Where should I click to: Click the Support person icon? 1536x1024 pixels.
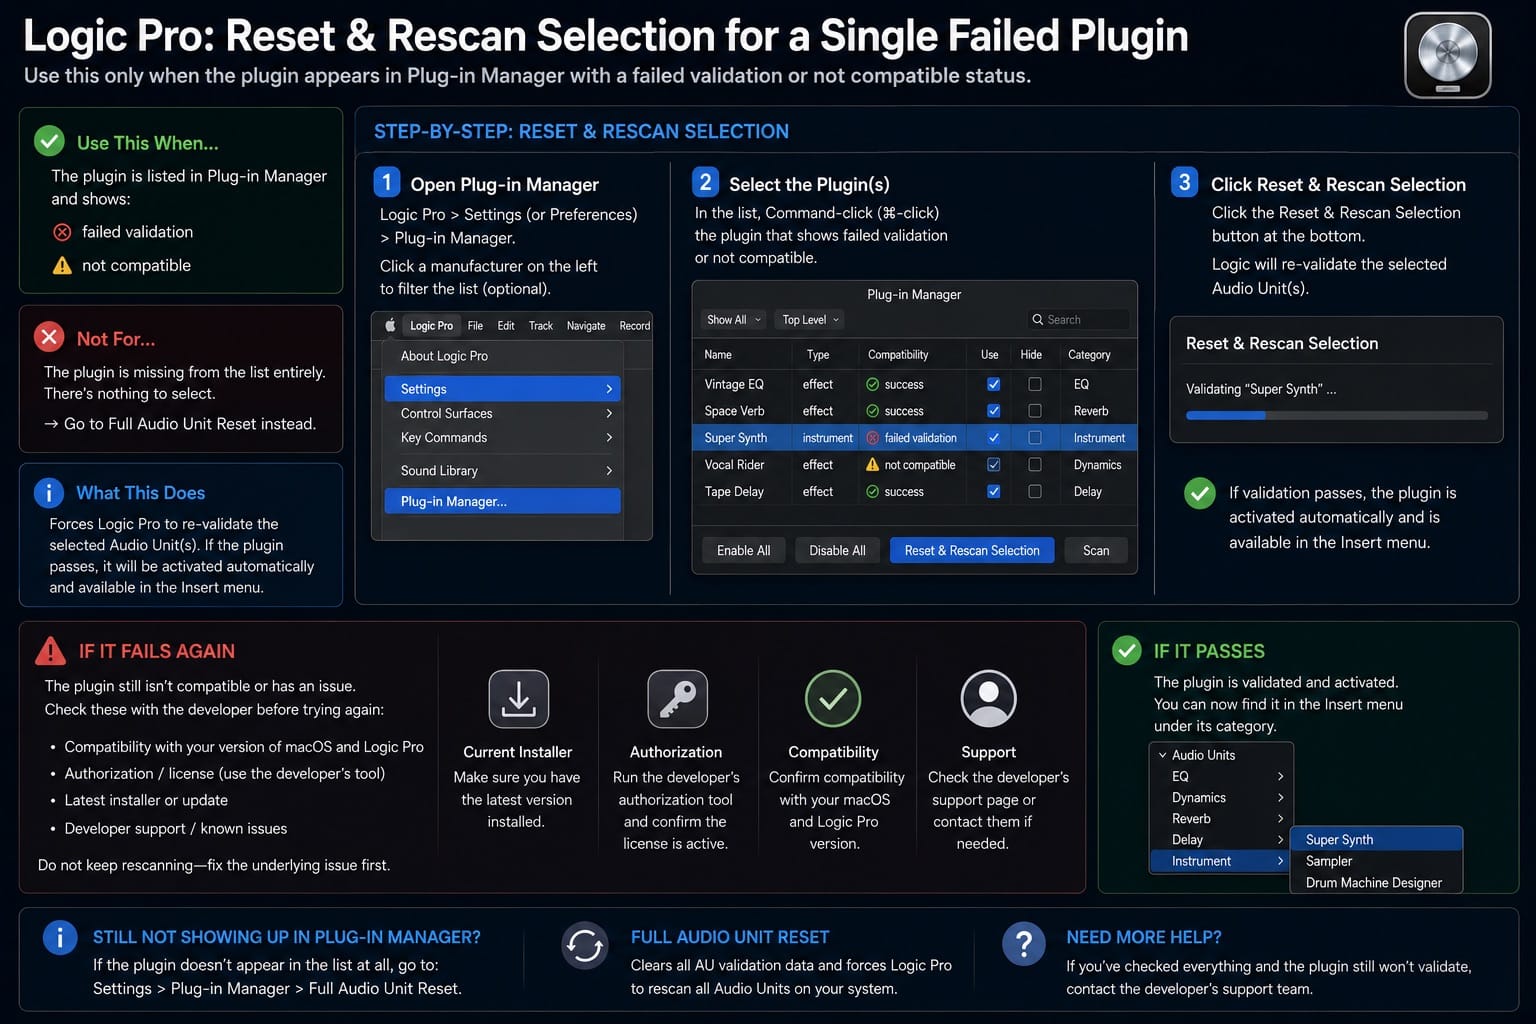[x=988, y=698]
